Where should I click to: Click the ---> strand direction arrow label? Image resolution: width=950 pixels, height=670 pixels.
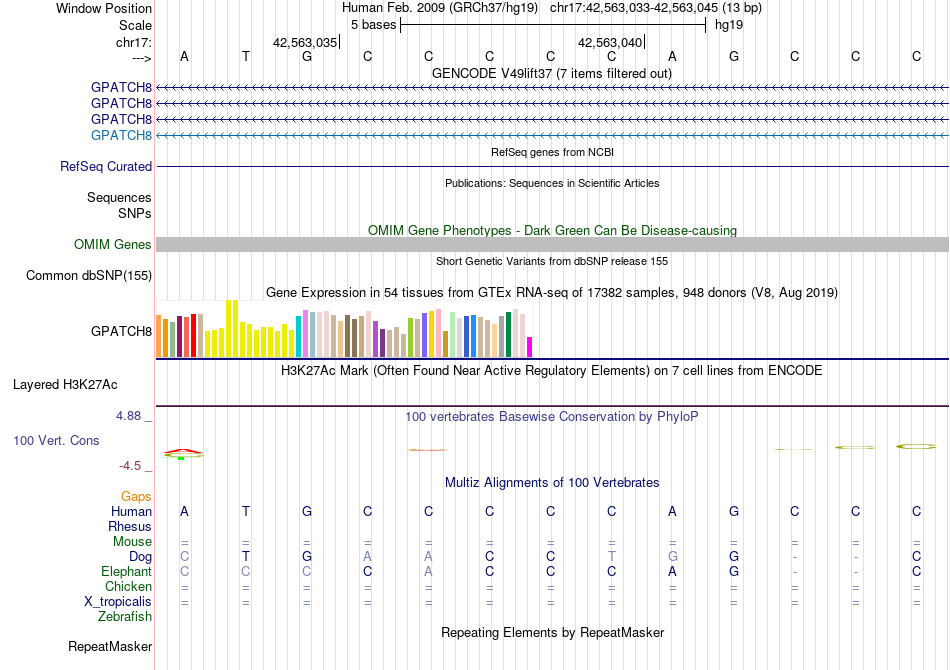[x=142, y=58]
